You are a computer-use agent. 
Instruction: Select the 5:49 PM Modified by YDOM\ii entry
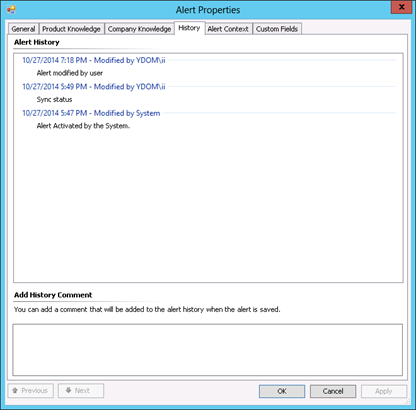tap(94, 87)
